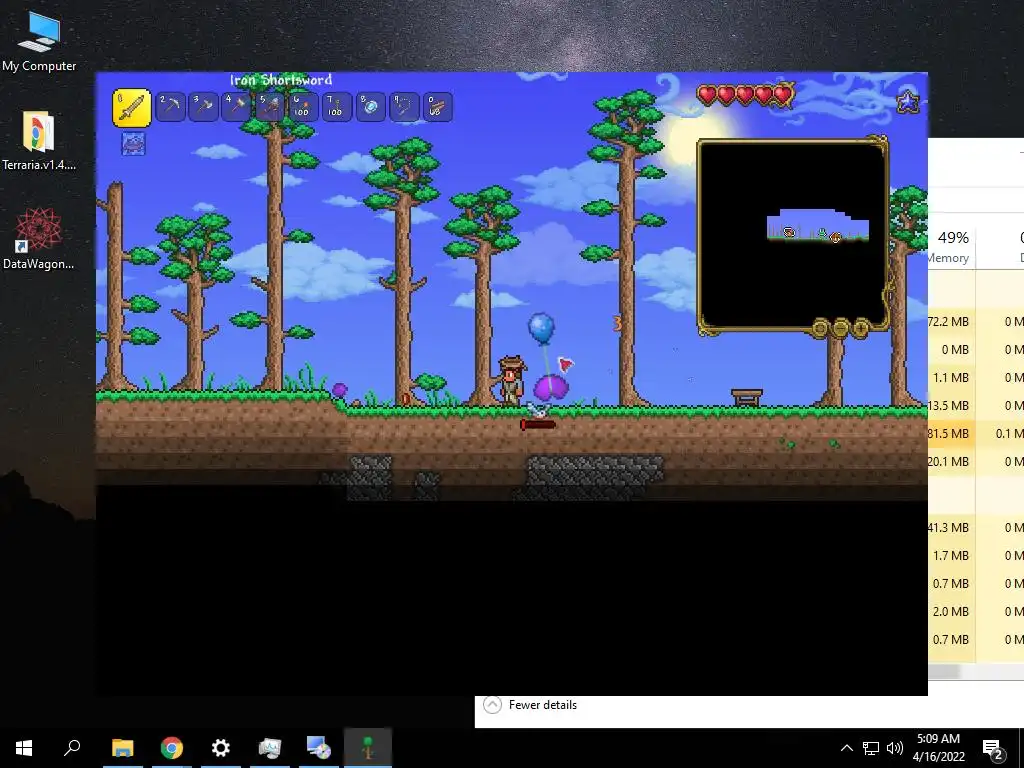
Task: Click the blue balloon above the slime
Action: tap(541, 328)
